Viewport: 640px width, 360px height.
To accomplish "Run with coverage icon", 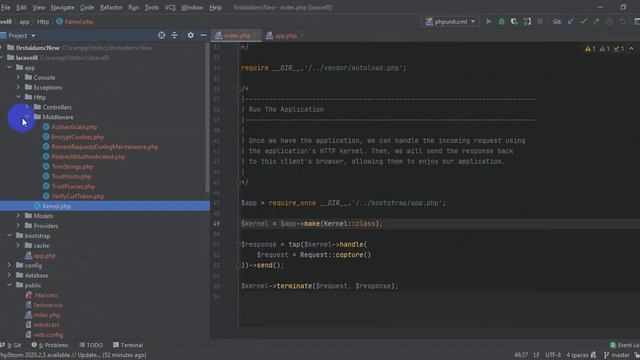I will click(514, 22).
